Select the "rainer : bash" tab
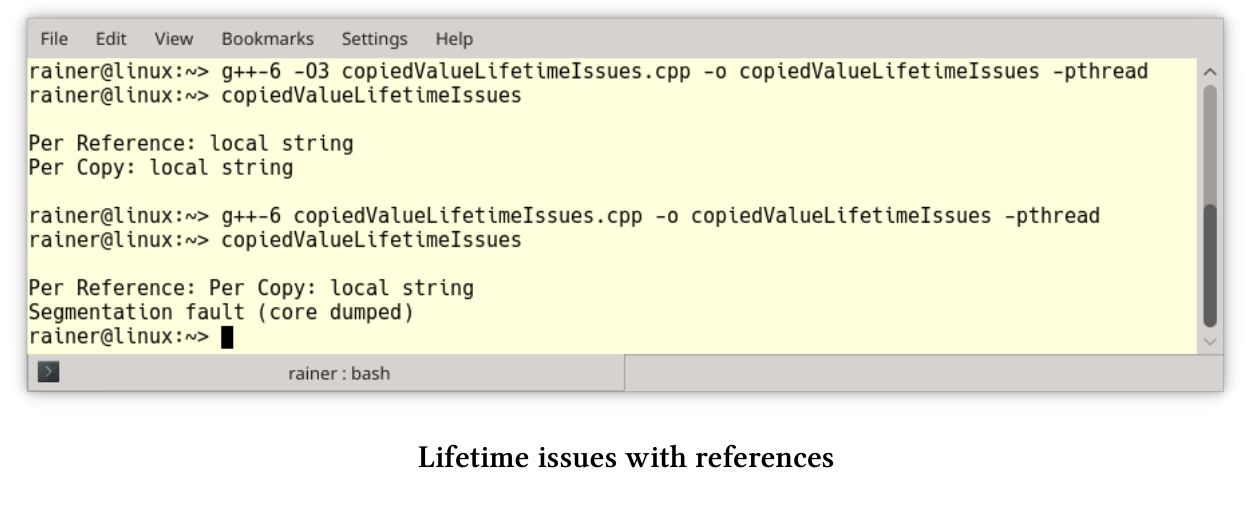1246x506 pixels. tap(338, 373)
